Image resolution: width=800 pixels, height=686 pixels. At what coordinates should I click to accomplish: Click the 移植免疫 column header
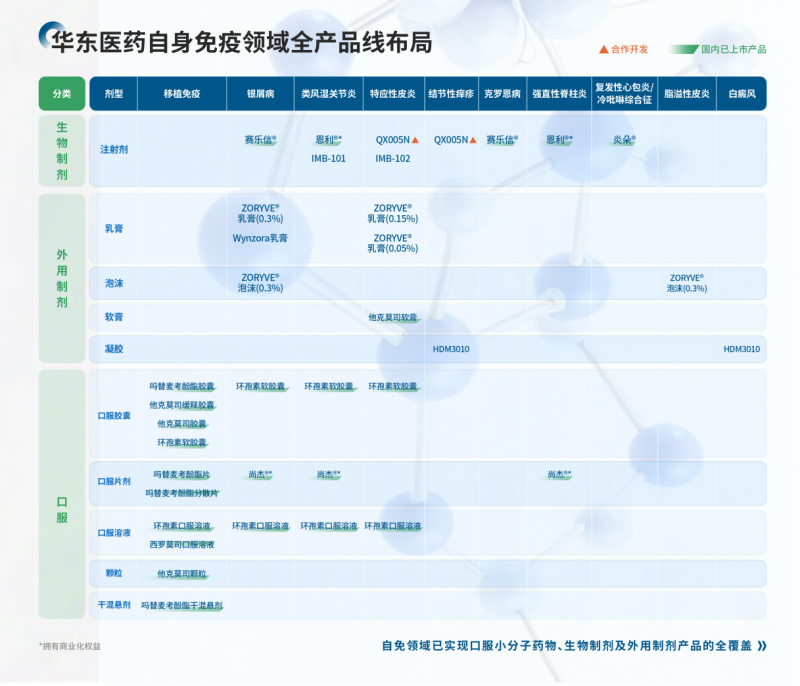coord(182,94)
